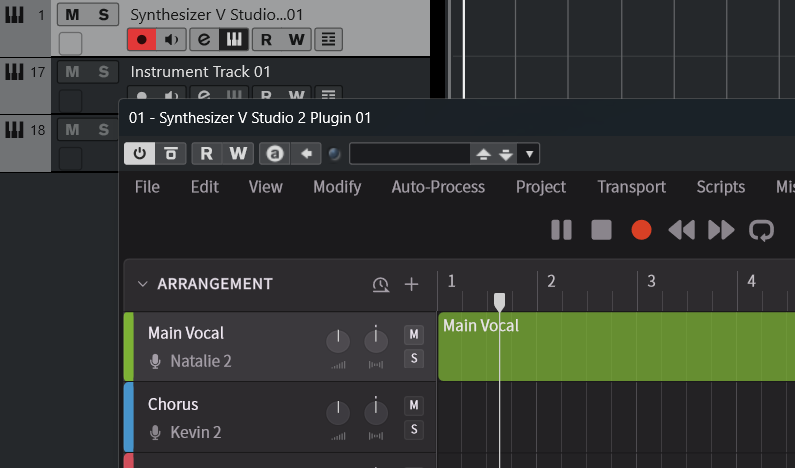Enable plugin Read automation R button
Screen dimensions: 795x468
pos(206,154)
